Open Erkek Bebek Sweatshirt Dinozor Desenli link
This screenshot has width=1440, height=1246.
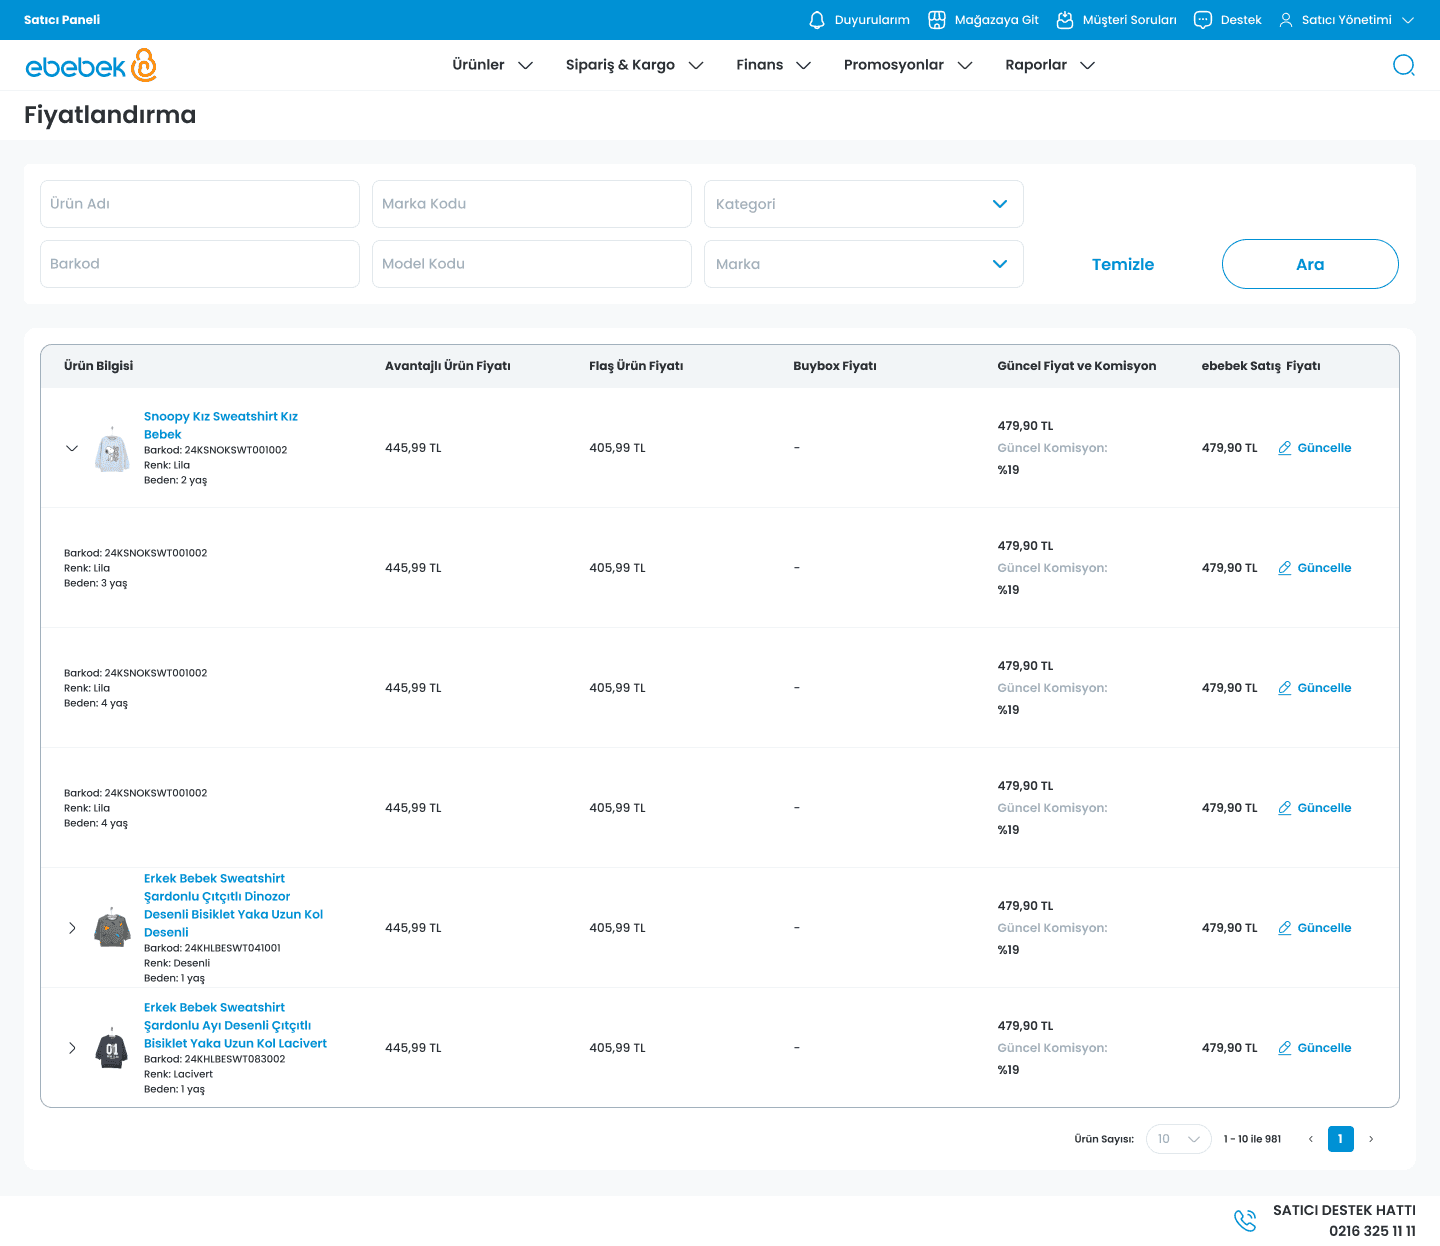pyautogui.click(x=234, y=905)
